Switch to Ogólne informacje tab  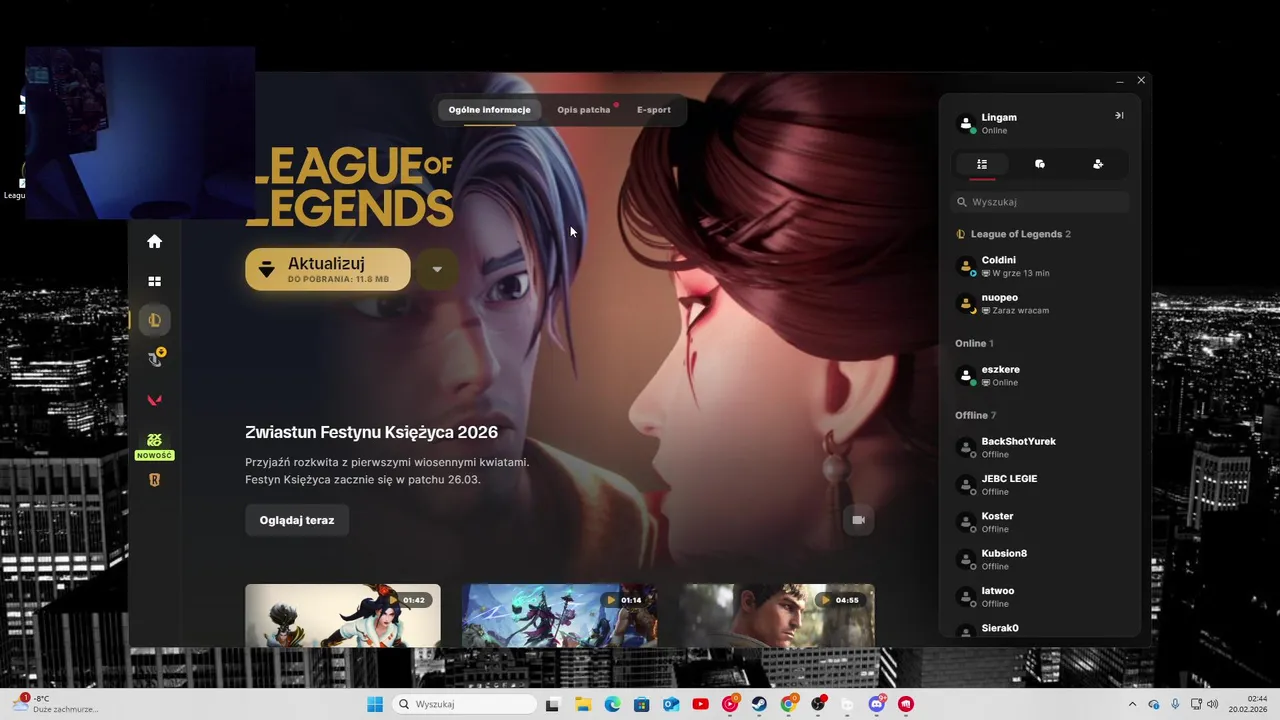pyautogui.click(x=489, y=110)
